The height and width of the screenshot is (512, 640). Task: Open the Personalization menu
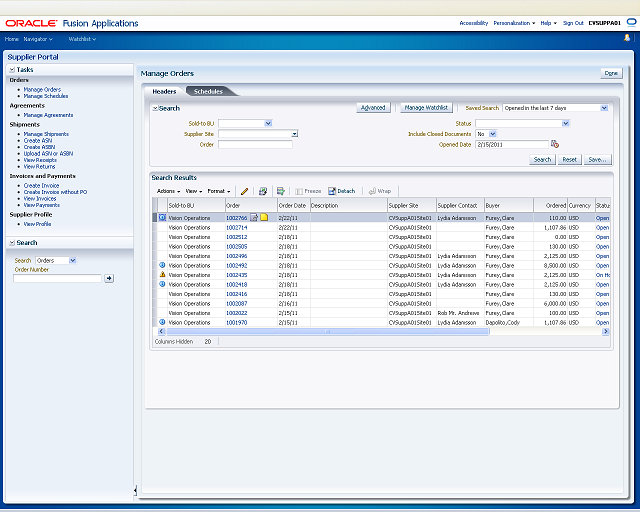pyautogui.click(x=514, y=23)
